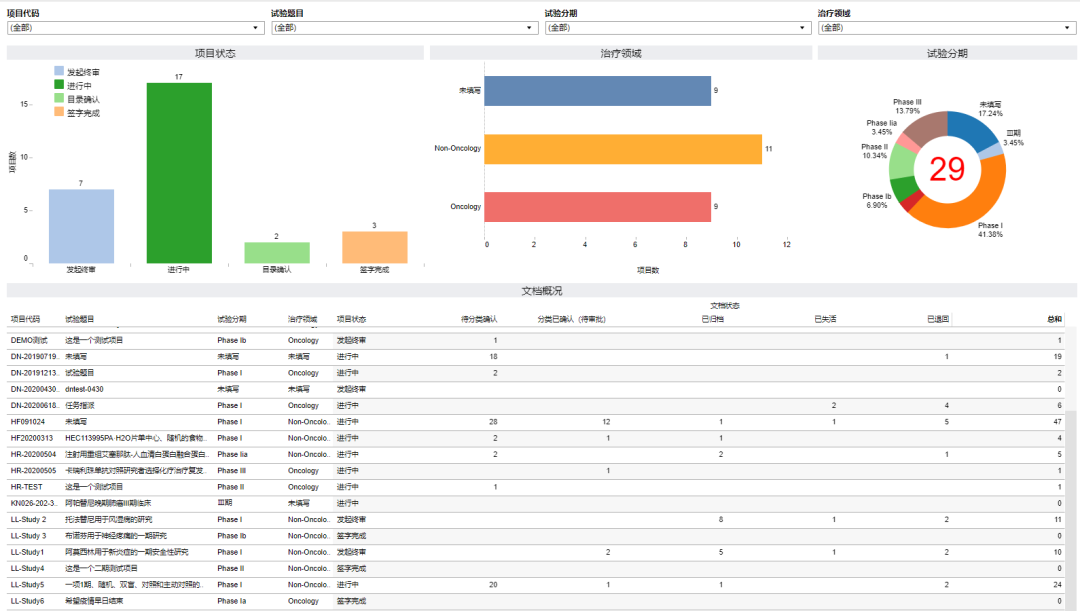This screenshot has height=611, width=1080.
Task: Click the 8 value in 已归档 column
Action: click(x=721, y=519)
